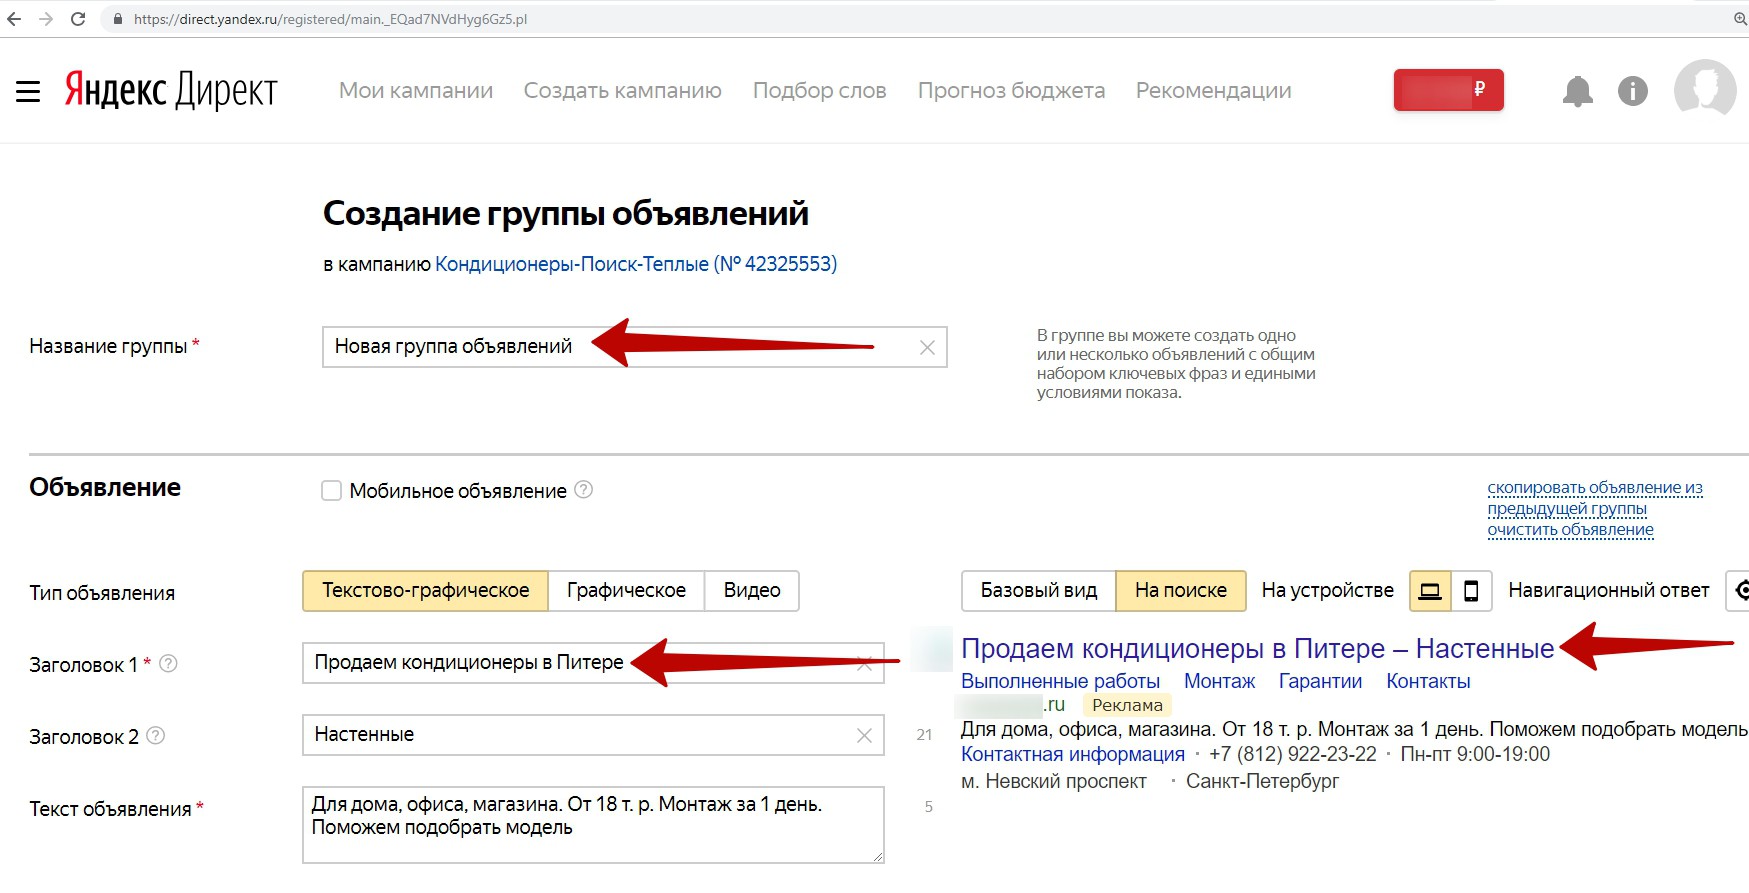This screenshot has width=1749, height=893.
Task: Select Видео ad type
Action: pos(752,591)
